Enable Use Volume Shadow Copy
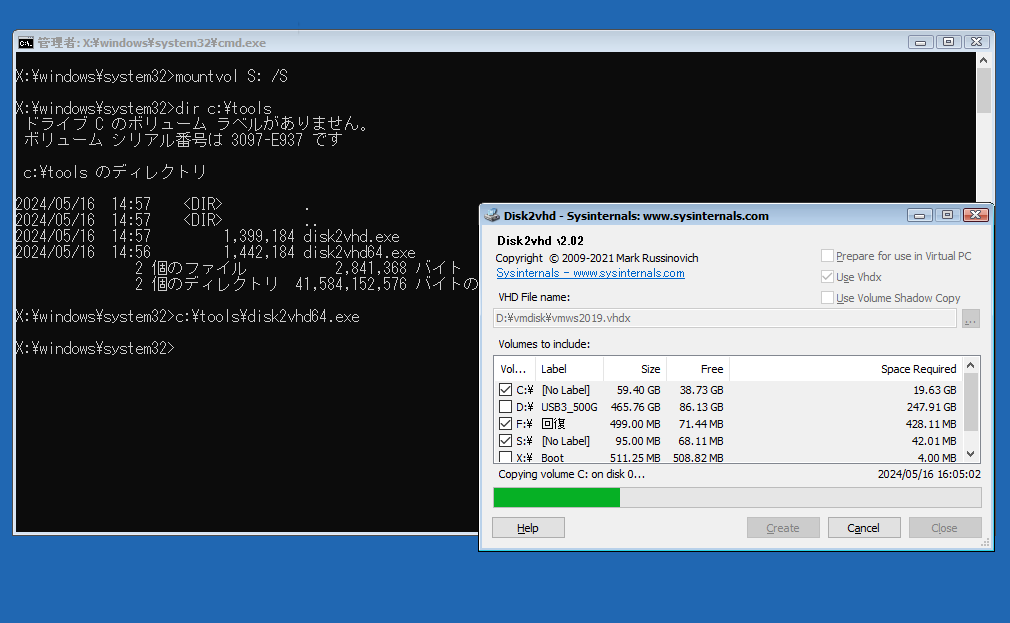This screenshot has height=623, width=1010. click(x=826, y=297)
